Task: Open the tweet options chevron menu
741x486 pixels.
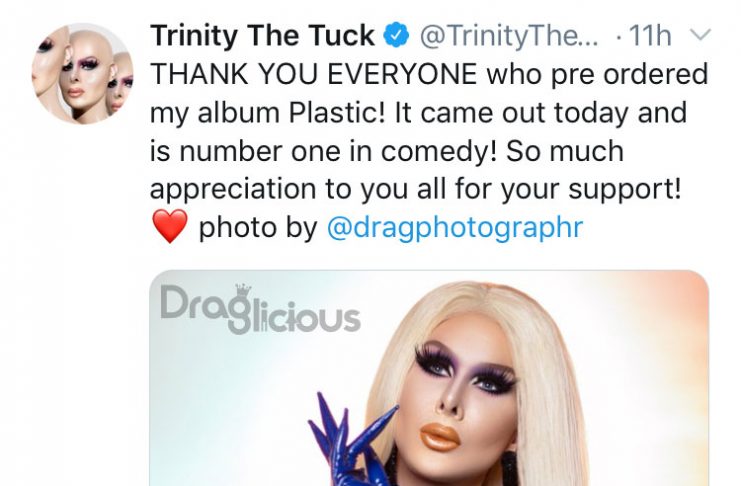Action: point(700,35)
